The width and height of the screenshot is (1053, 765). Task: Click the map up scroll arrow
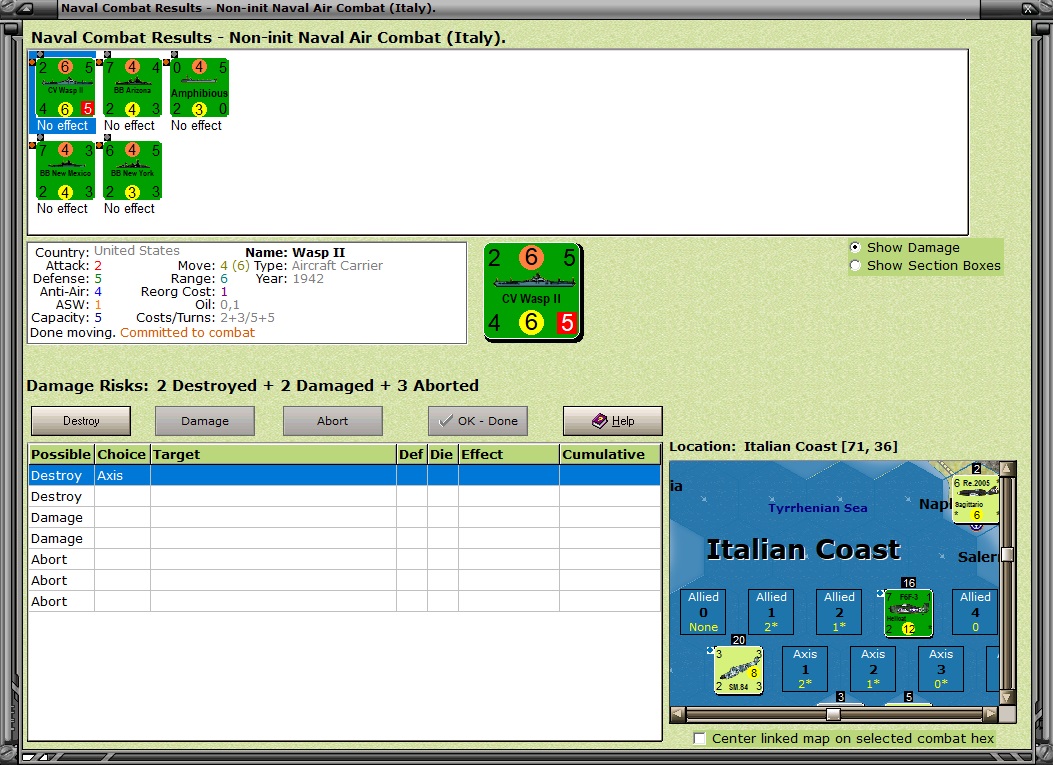coord(1007,468)
